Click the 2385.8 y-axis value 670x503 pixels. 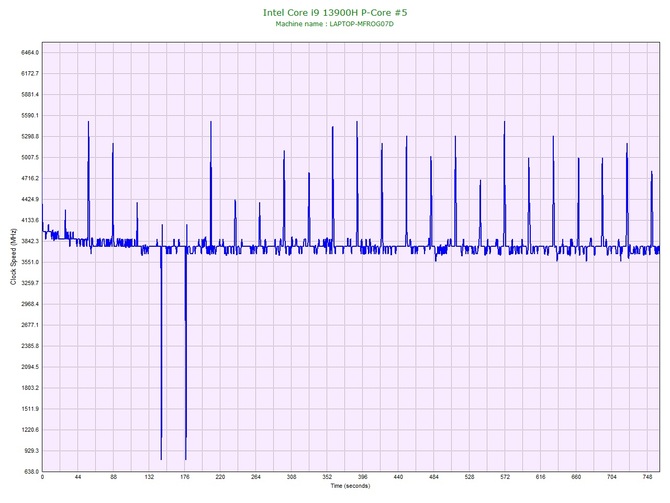click(30, 346)
